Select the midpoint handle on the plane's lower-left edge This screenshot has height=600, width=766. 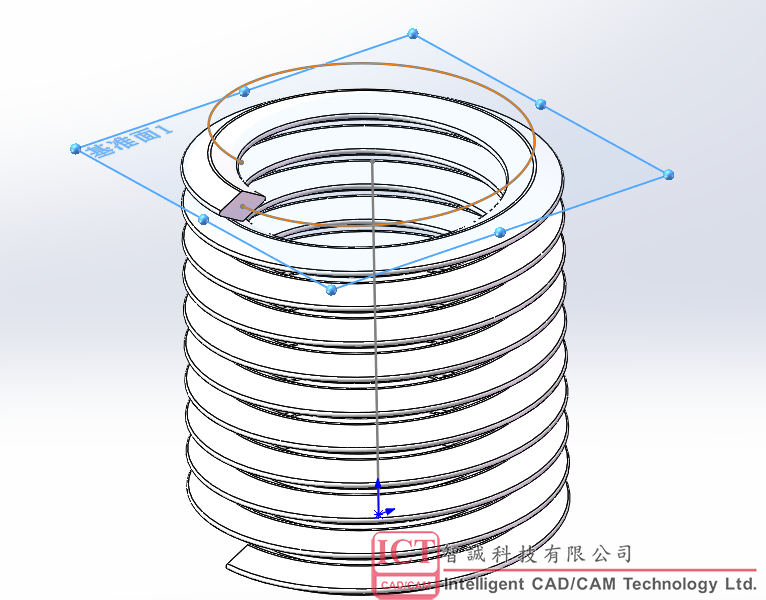204,219
